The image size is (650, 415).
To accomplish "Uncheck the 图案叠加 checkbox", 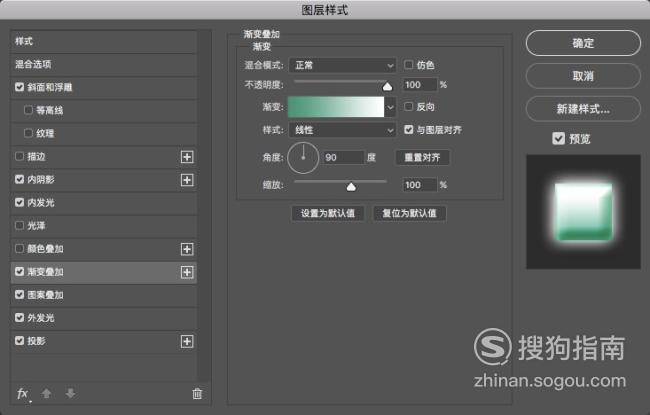I will point(19,294).
